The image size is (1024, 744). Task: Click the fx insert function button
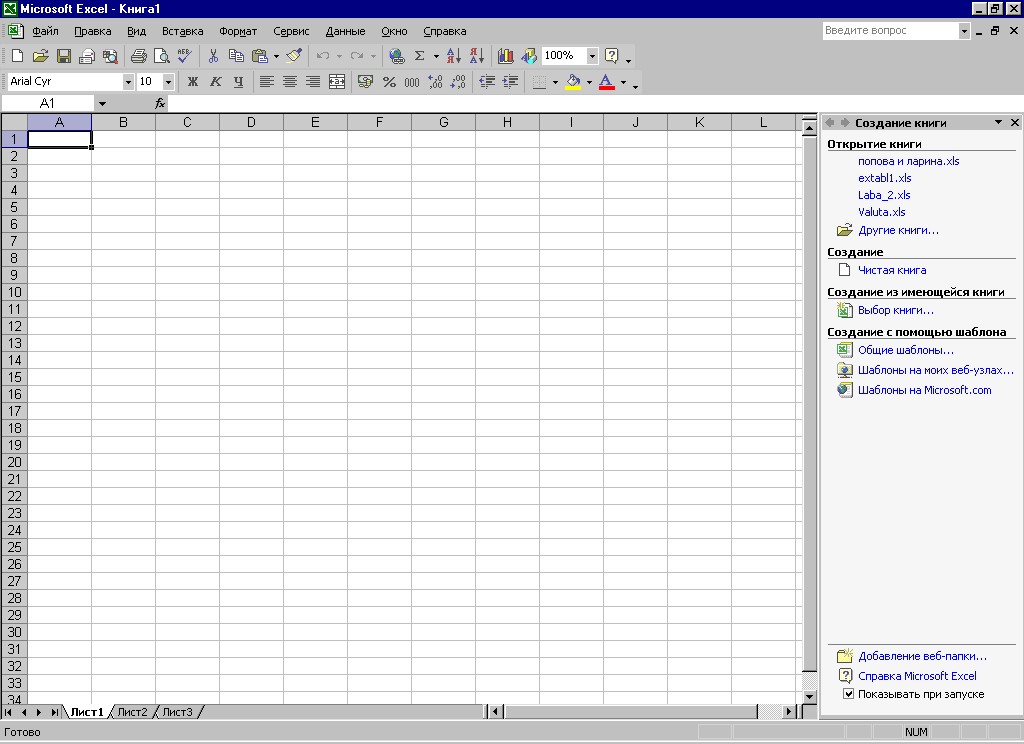pyautogui.click(x=159, y=104)
